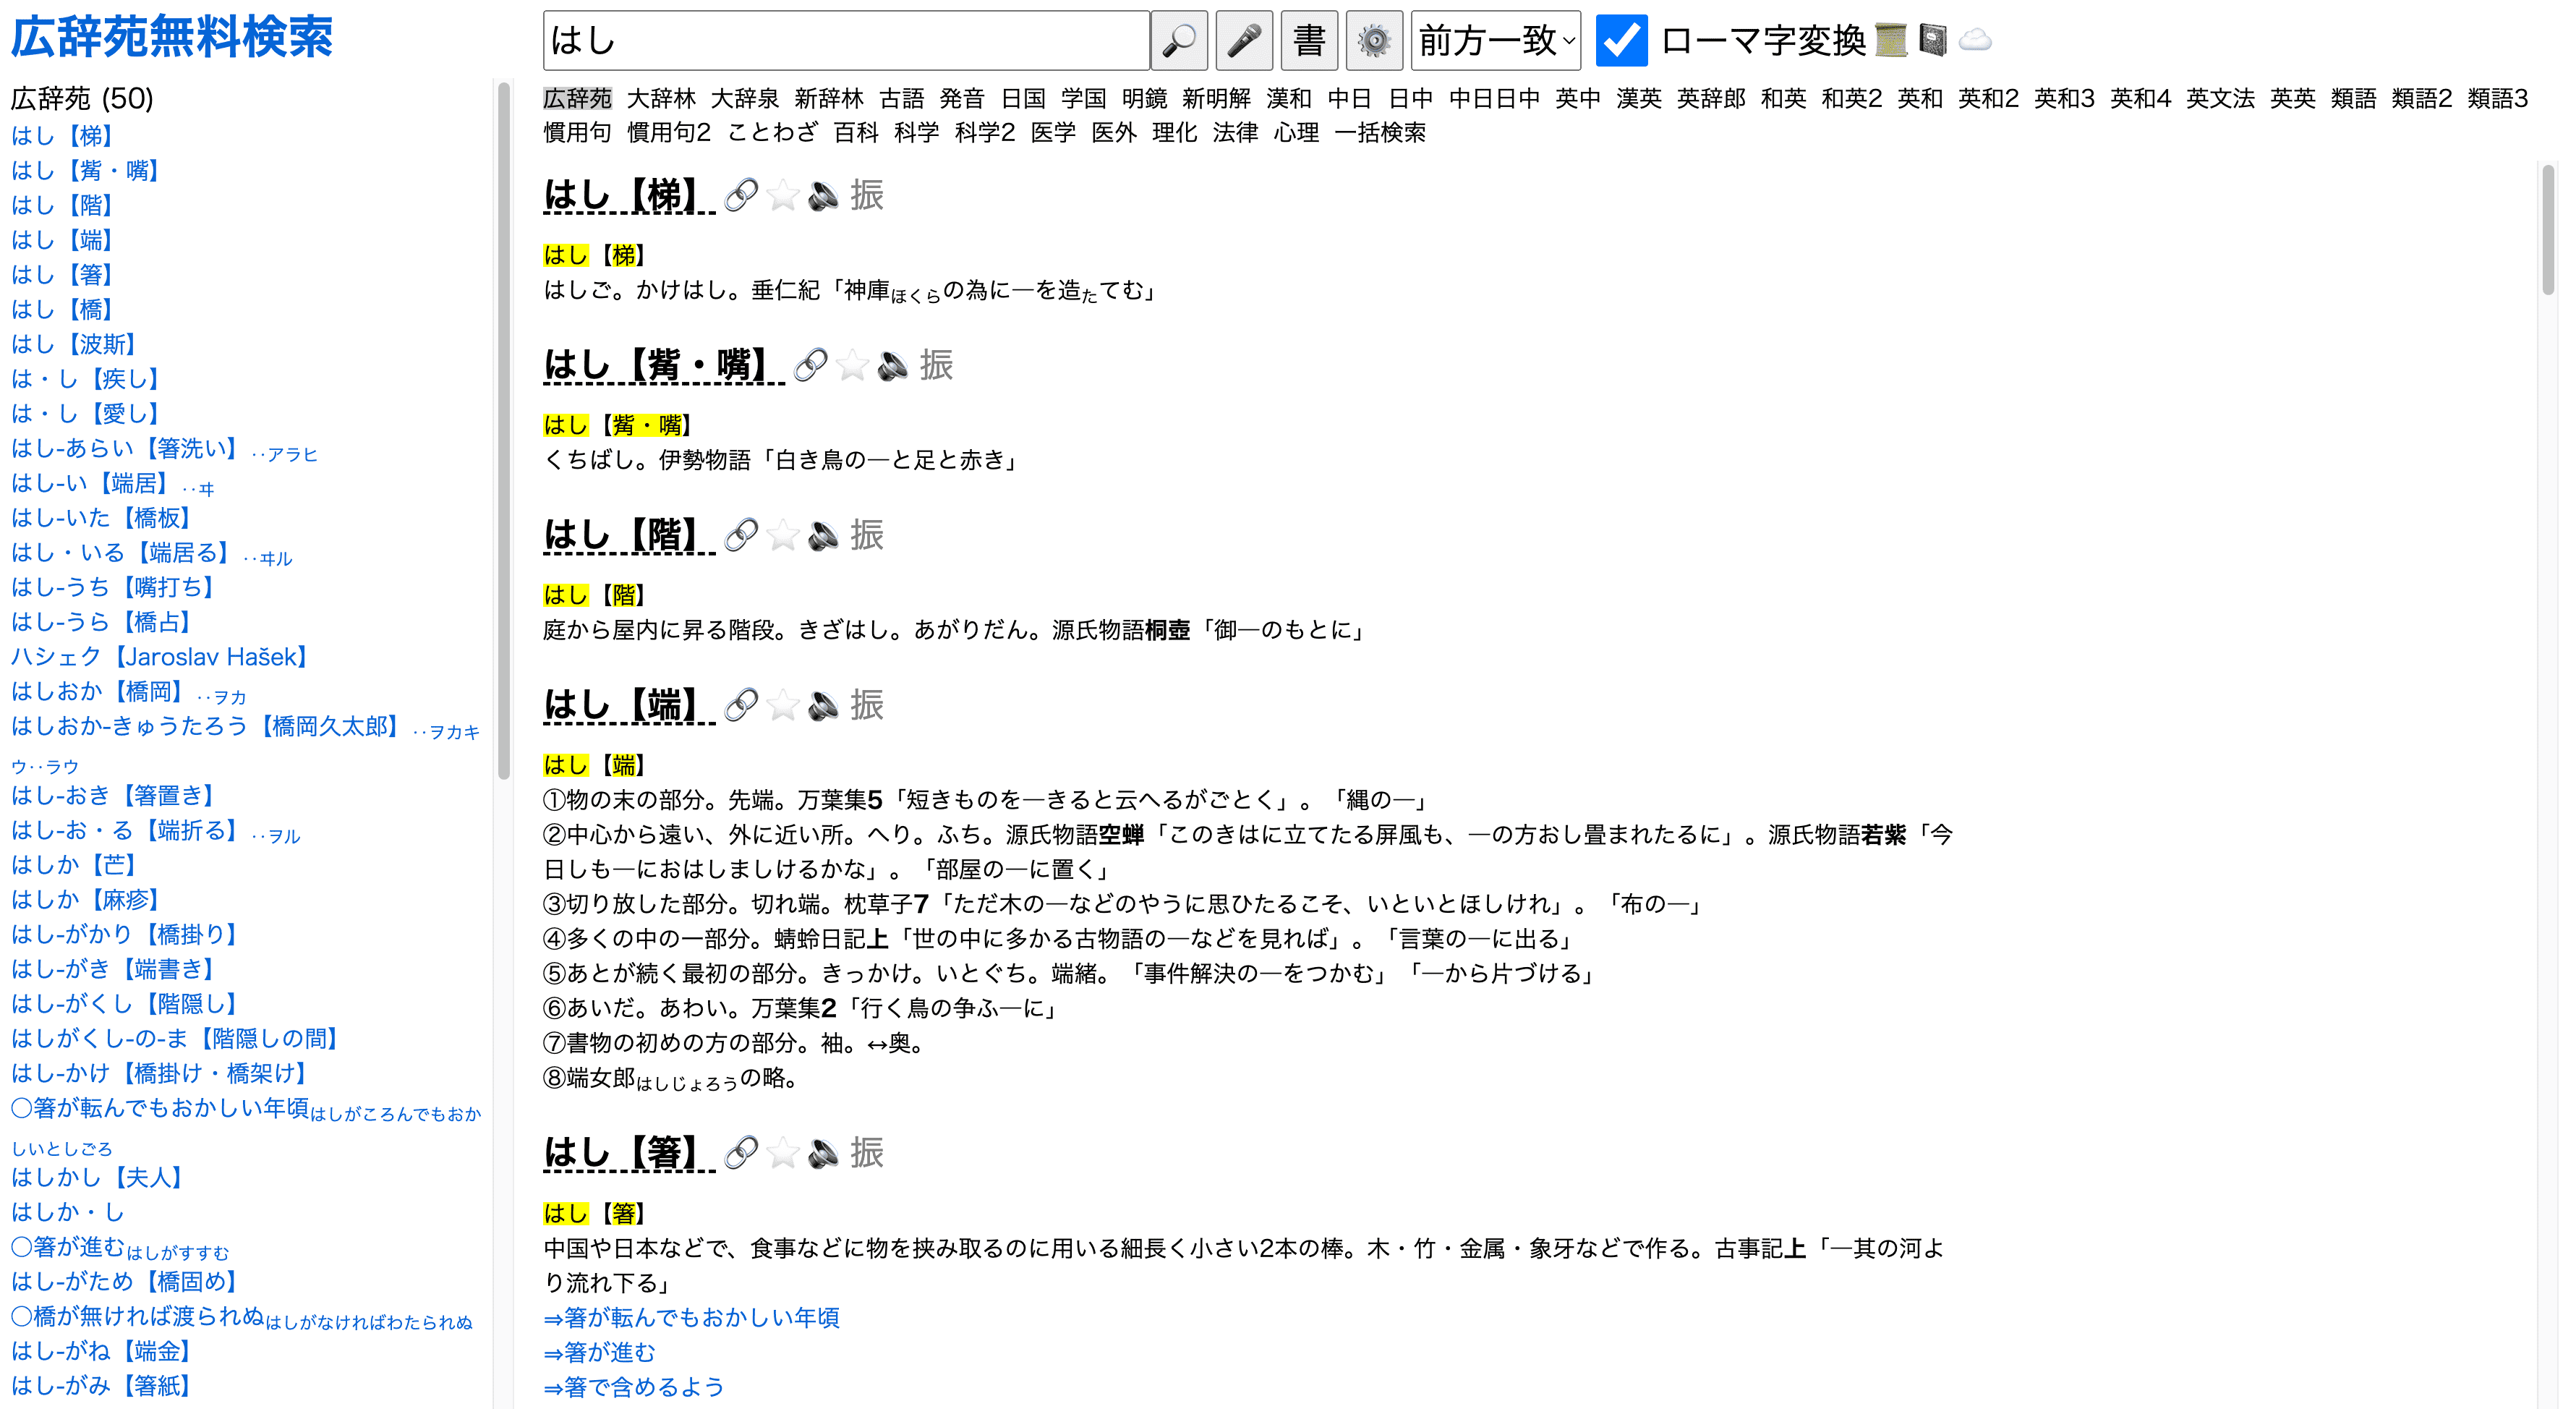The width and height of the screenshot is (2576, 1409).
Task: Switch to the 英辞郎 dictionary tab
Action: (x=1711, y=98)
